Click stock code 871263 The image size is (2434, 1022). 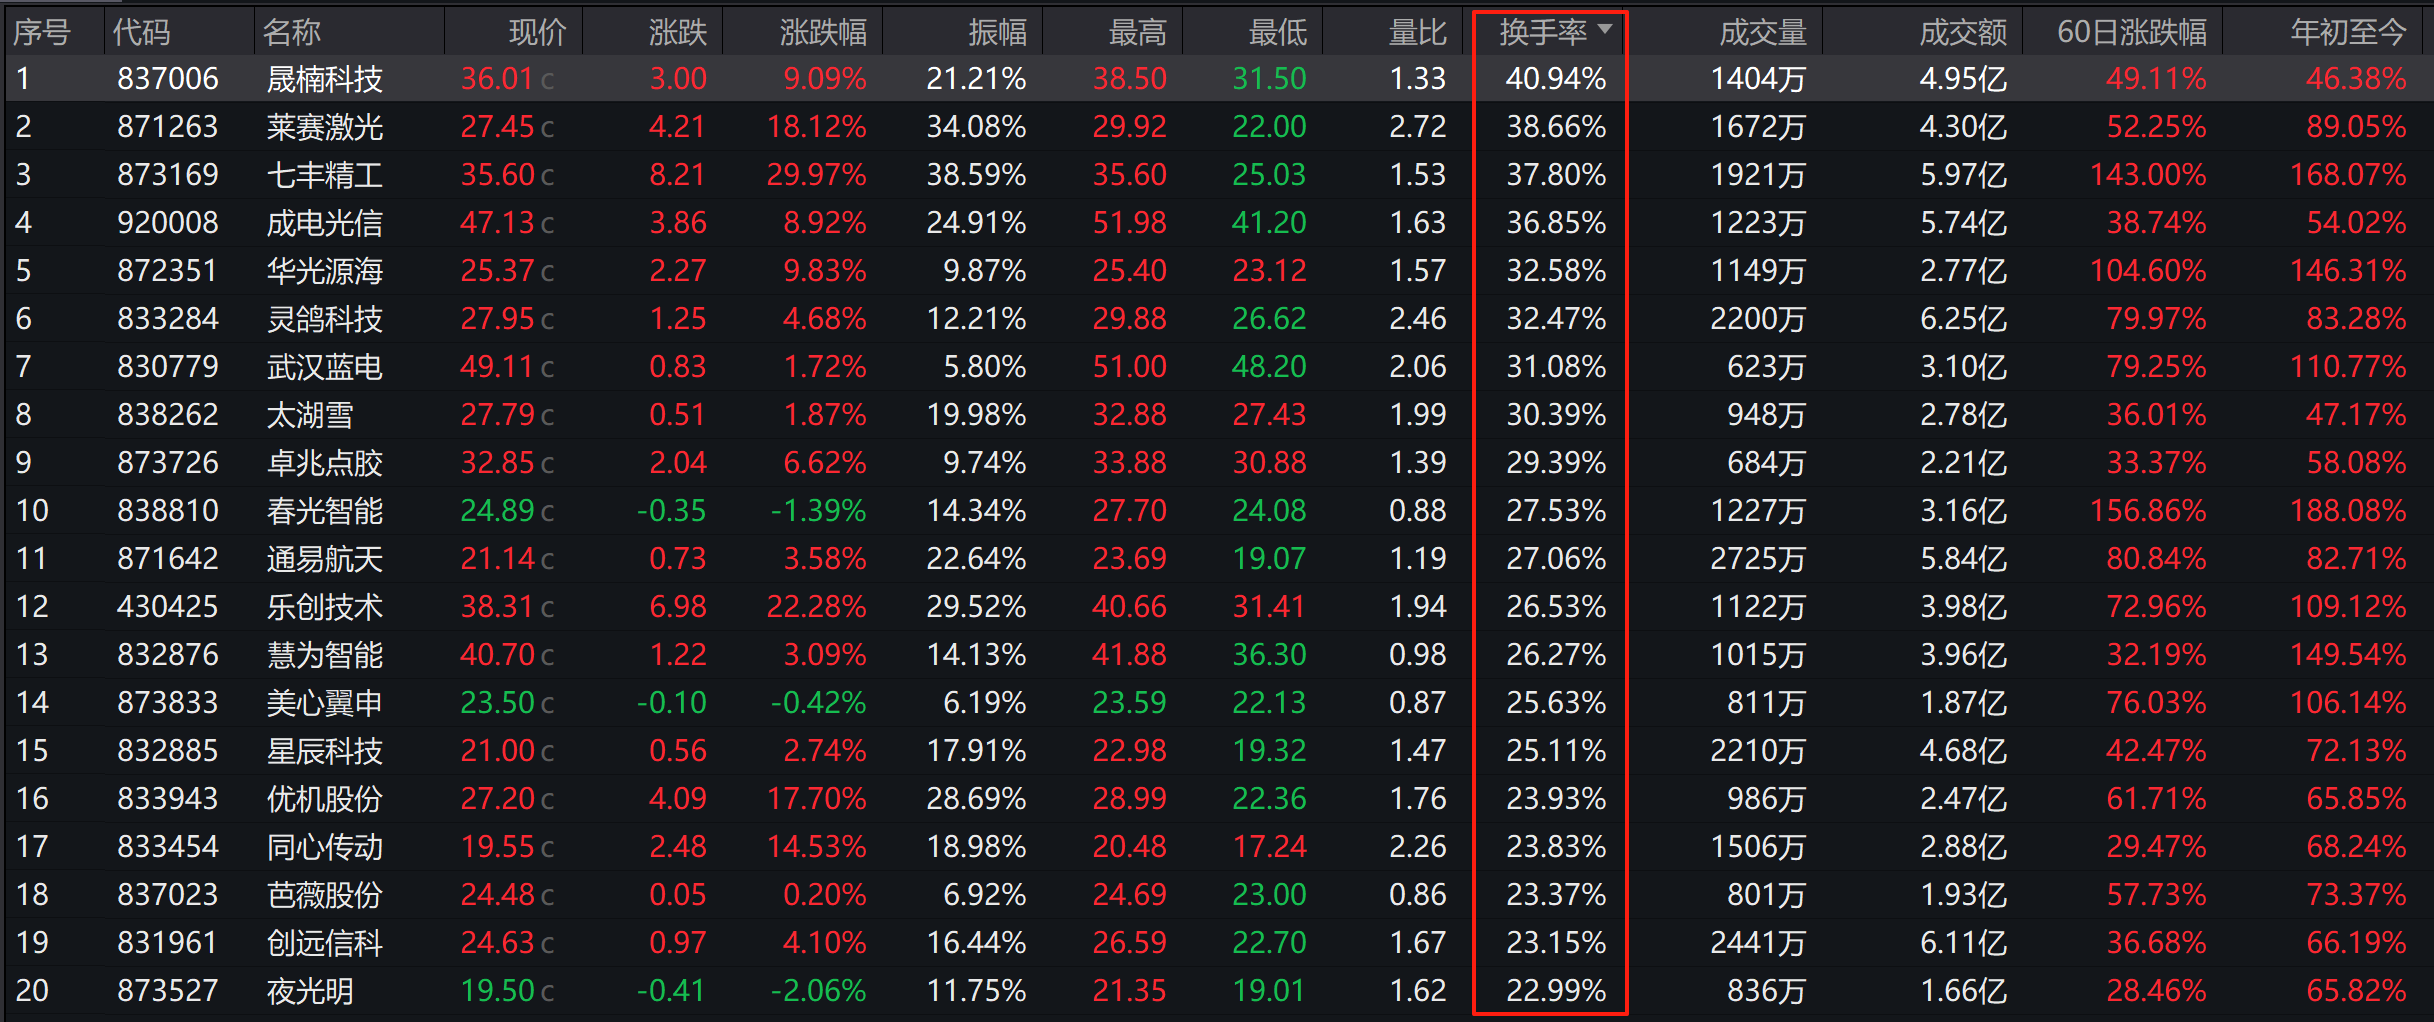168,127
